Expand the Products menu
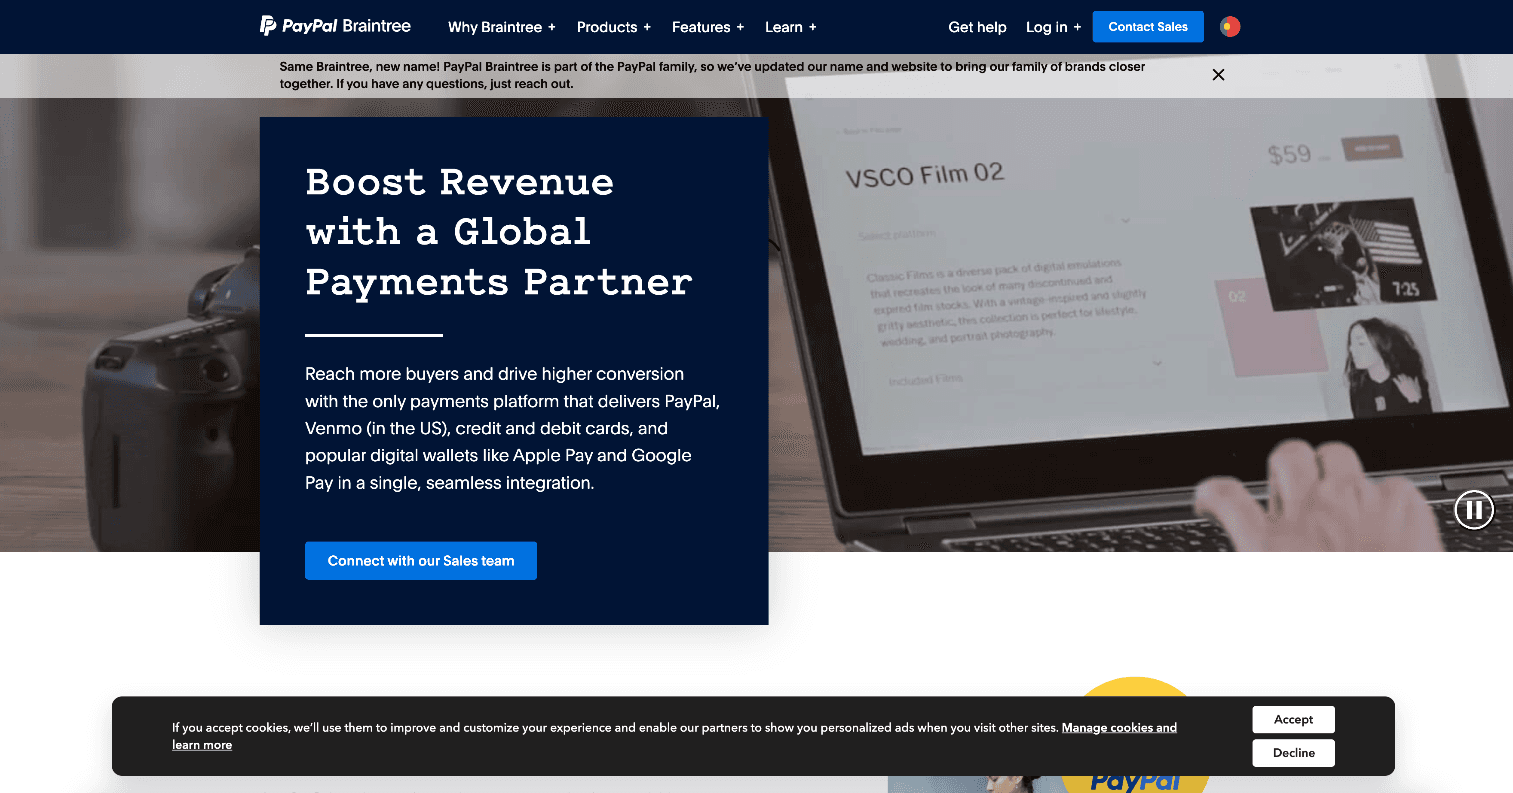This screenshot has width=1513, height=793. tap(613, 27)
